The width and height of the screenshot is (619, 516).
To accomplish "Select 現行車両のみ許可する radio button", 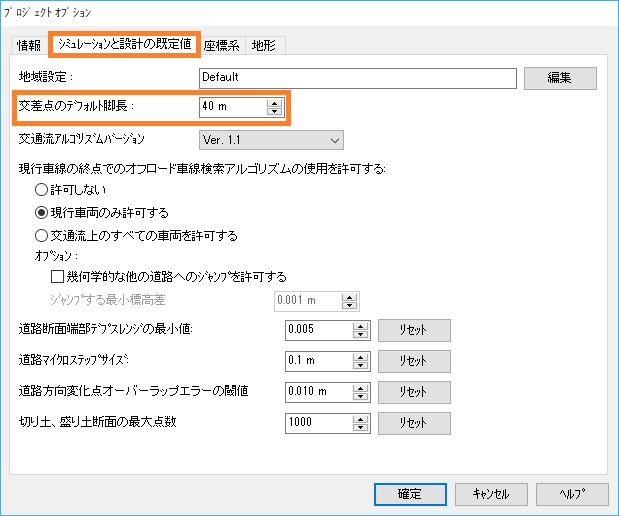I will [x=41, y=213].
